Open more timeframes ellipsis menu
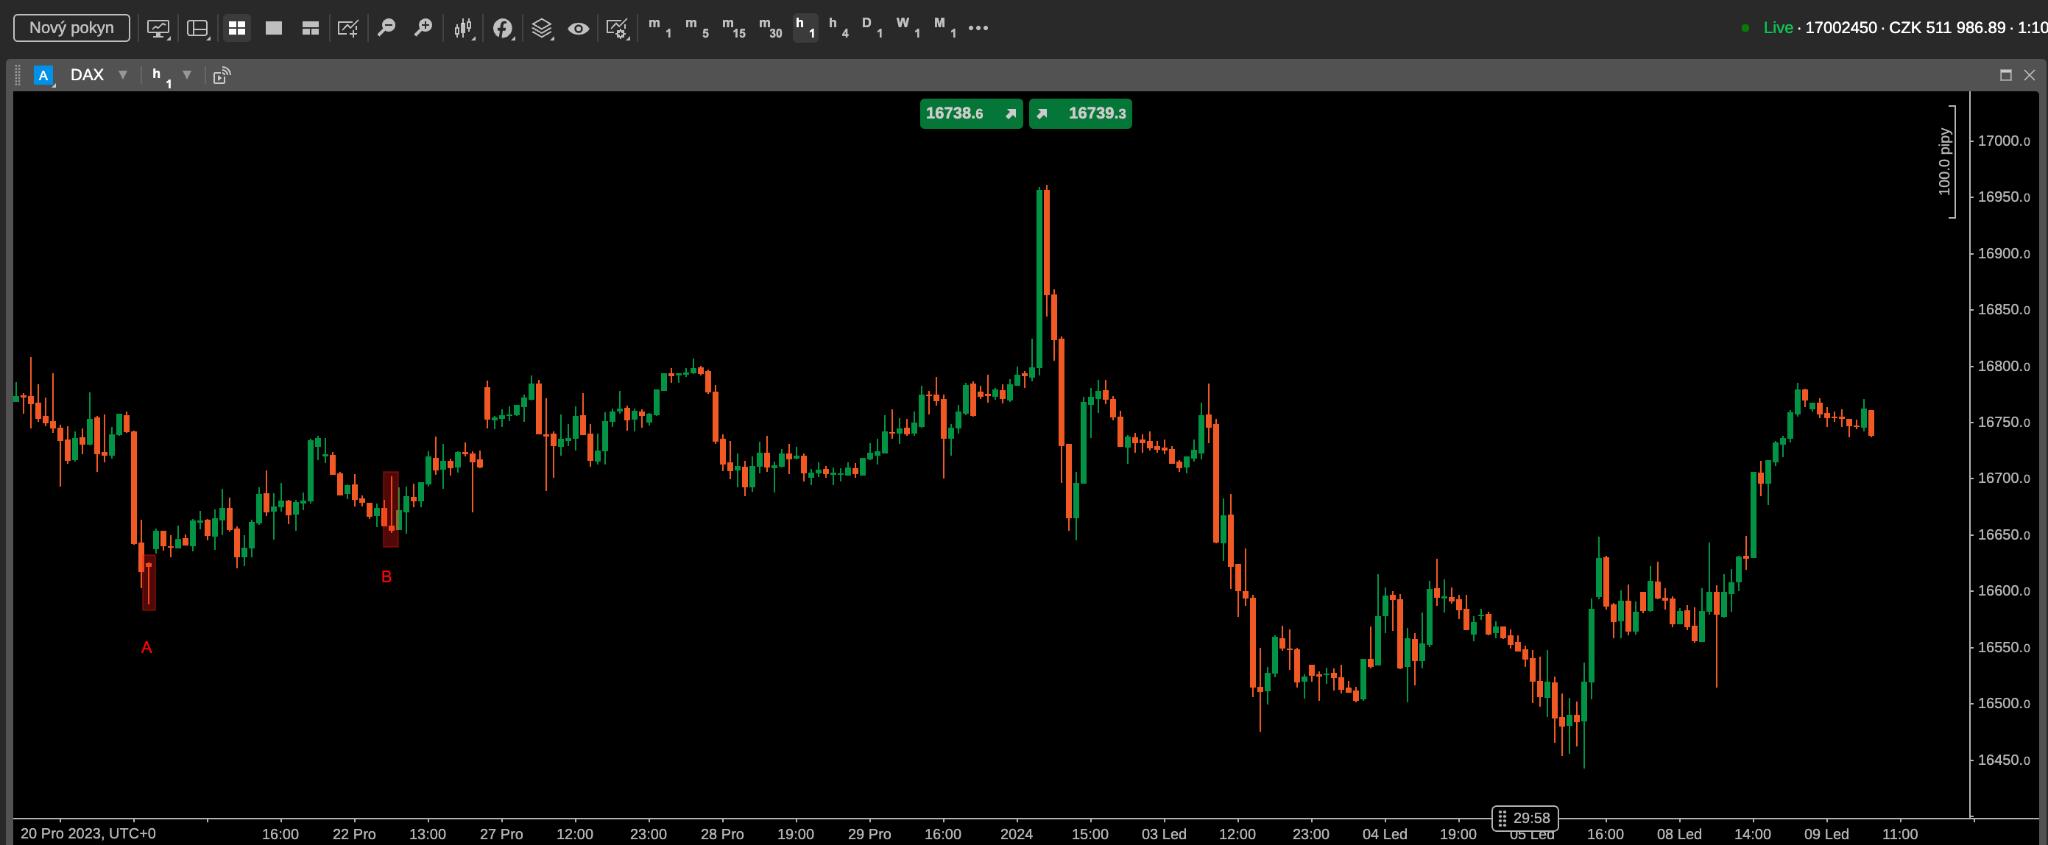2048x845 pixels. pos(979,28)
